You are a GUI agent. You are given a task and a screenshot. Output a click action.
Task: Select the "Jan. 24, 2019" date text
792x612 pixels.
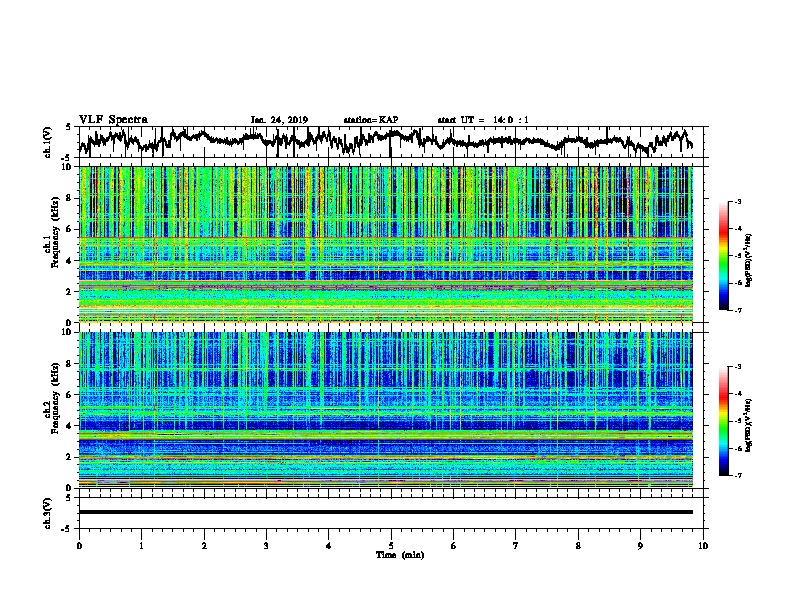click(x=279, y=120)
